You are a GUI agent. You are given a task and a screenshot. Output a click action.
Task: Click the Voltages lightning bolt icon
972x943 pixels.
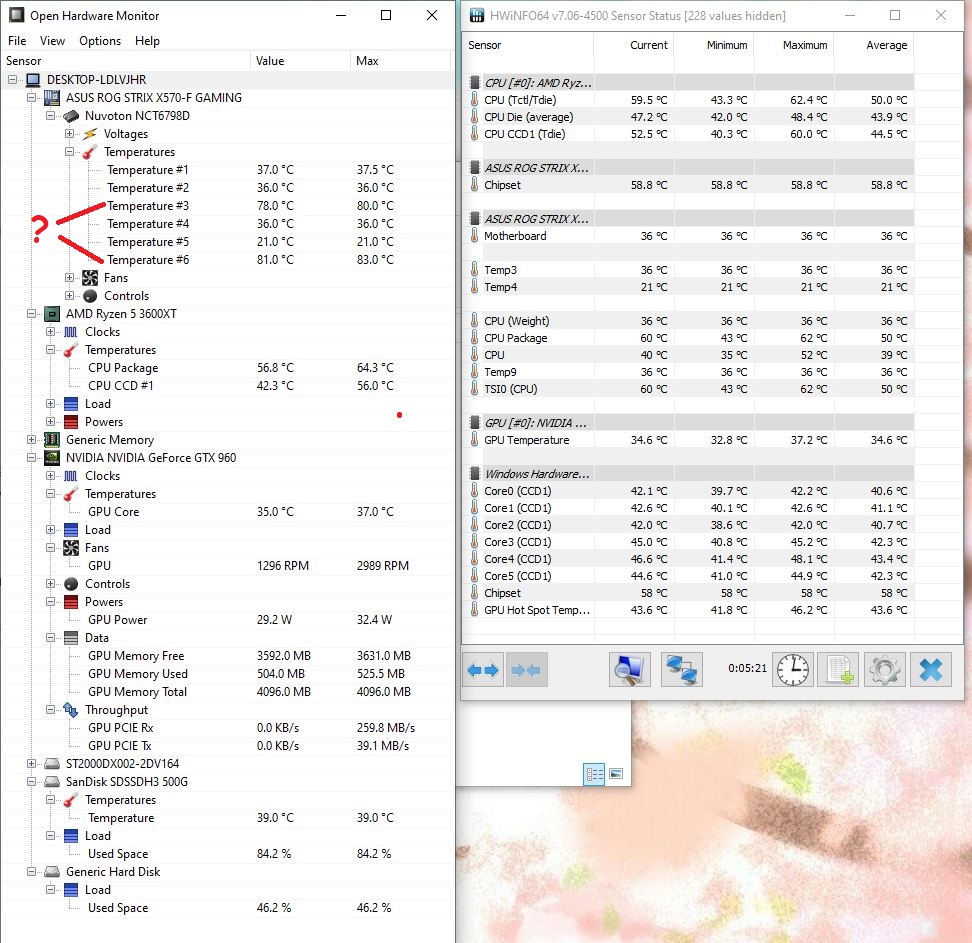(x=91, y=134)
